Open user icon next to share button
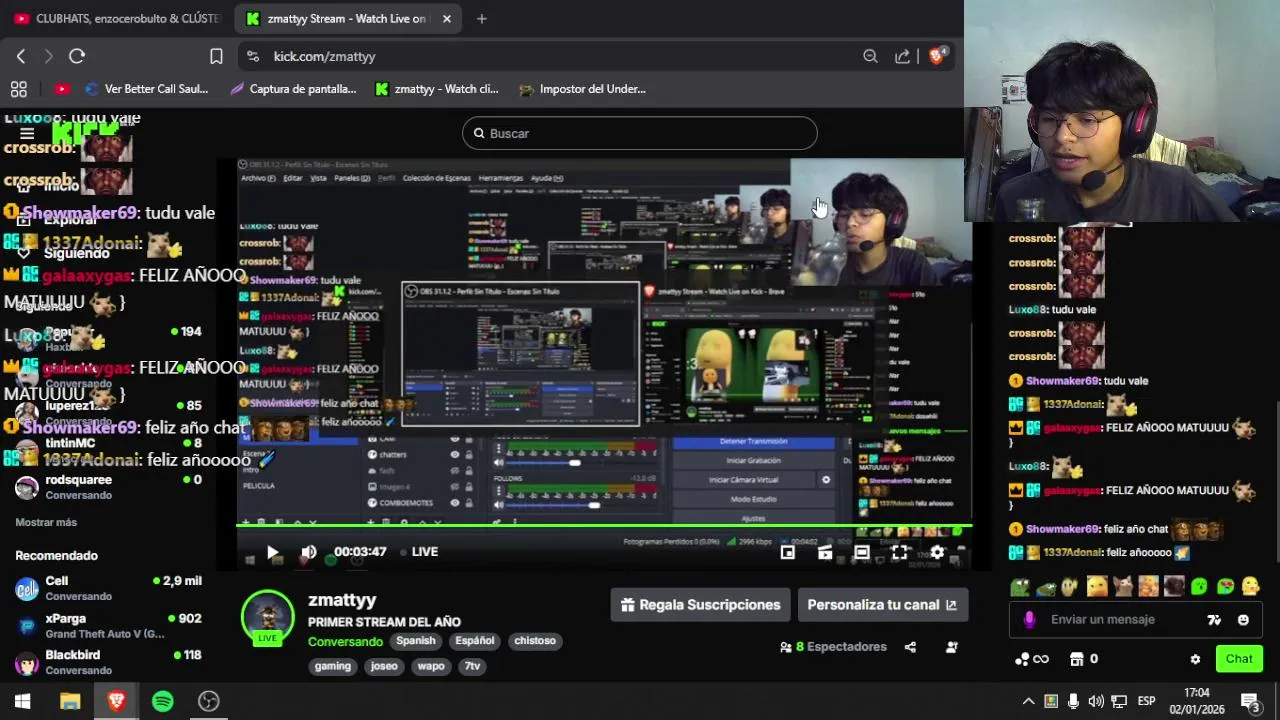Image resolution: width=1280 pixels, height=720 pixels. 951,647
